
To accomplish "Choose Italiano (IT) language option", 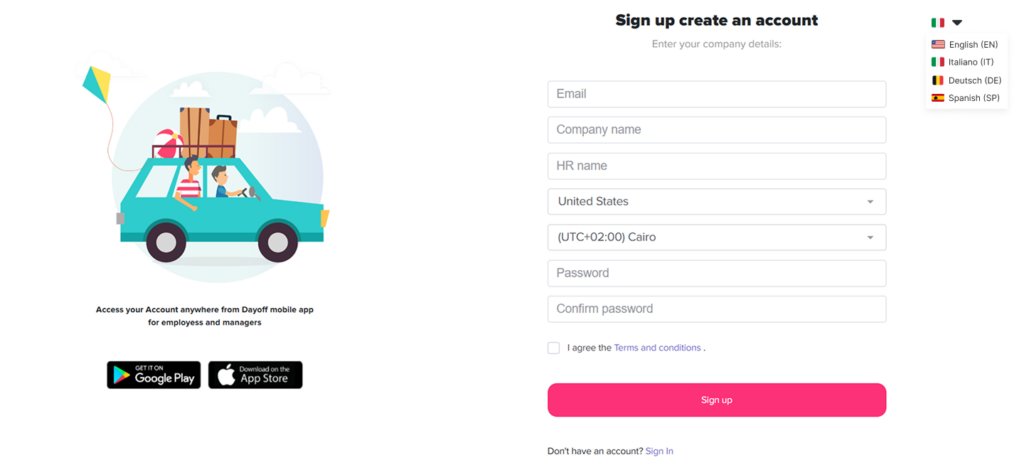I will tap(971, 62).
